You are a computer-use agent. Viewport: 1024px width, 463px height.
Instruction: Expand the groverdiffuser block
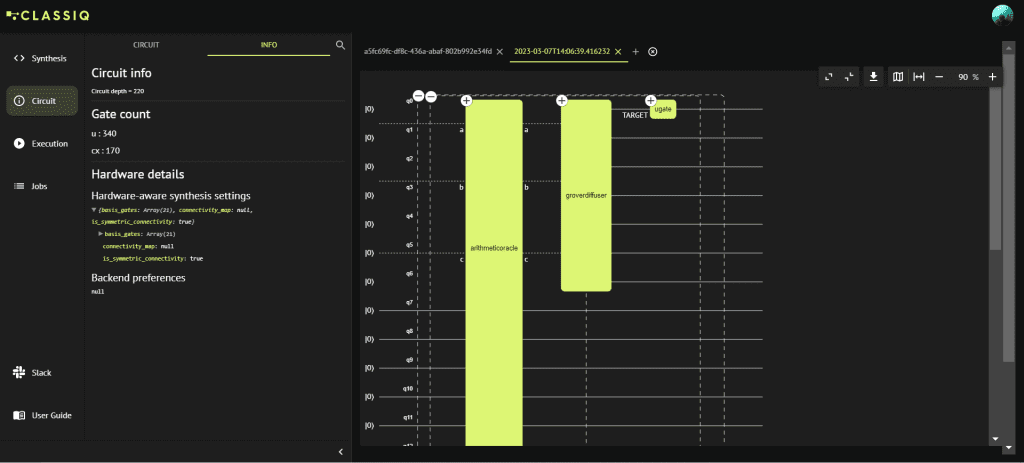(562, 101)
